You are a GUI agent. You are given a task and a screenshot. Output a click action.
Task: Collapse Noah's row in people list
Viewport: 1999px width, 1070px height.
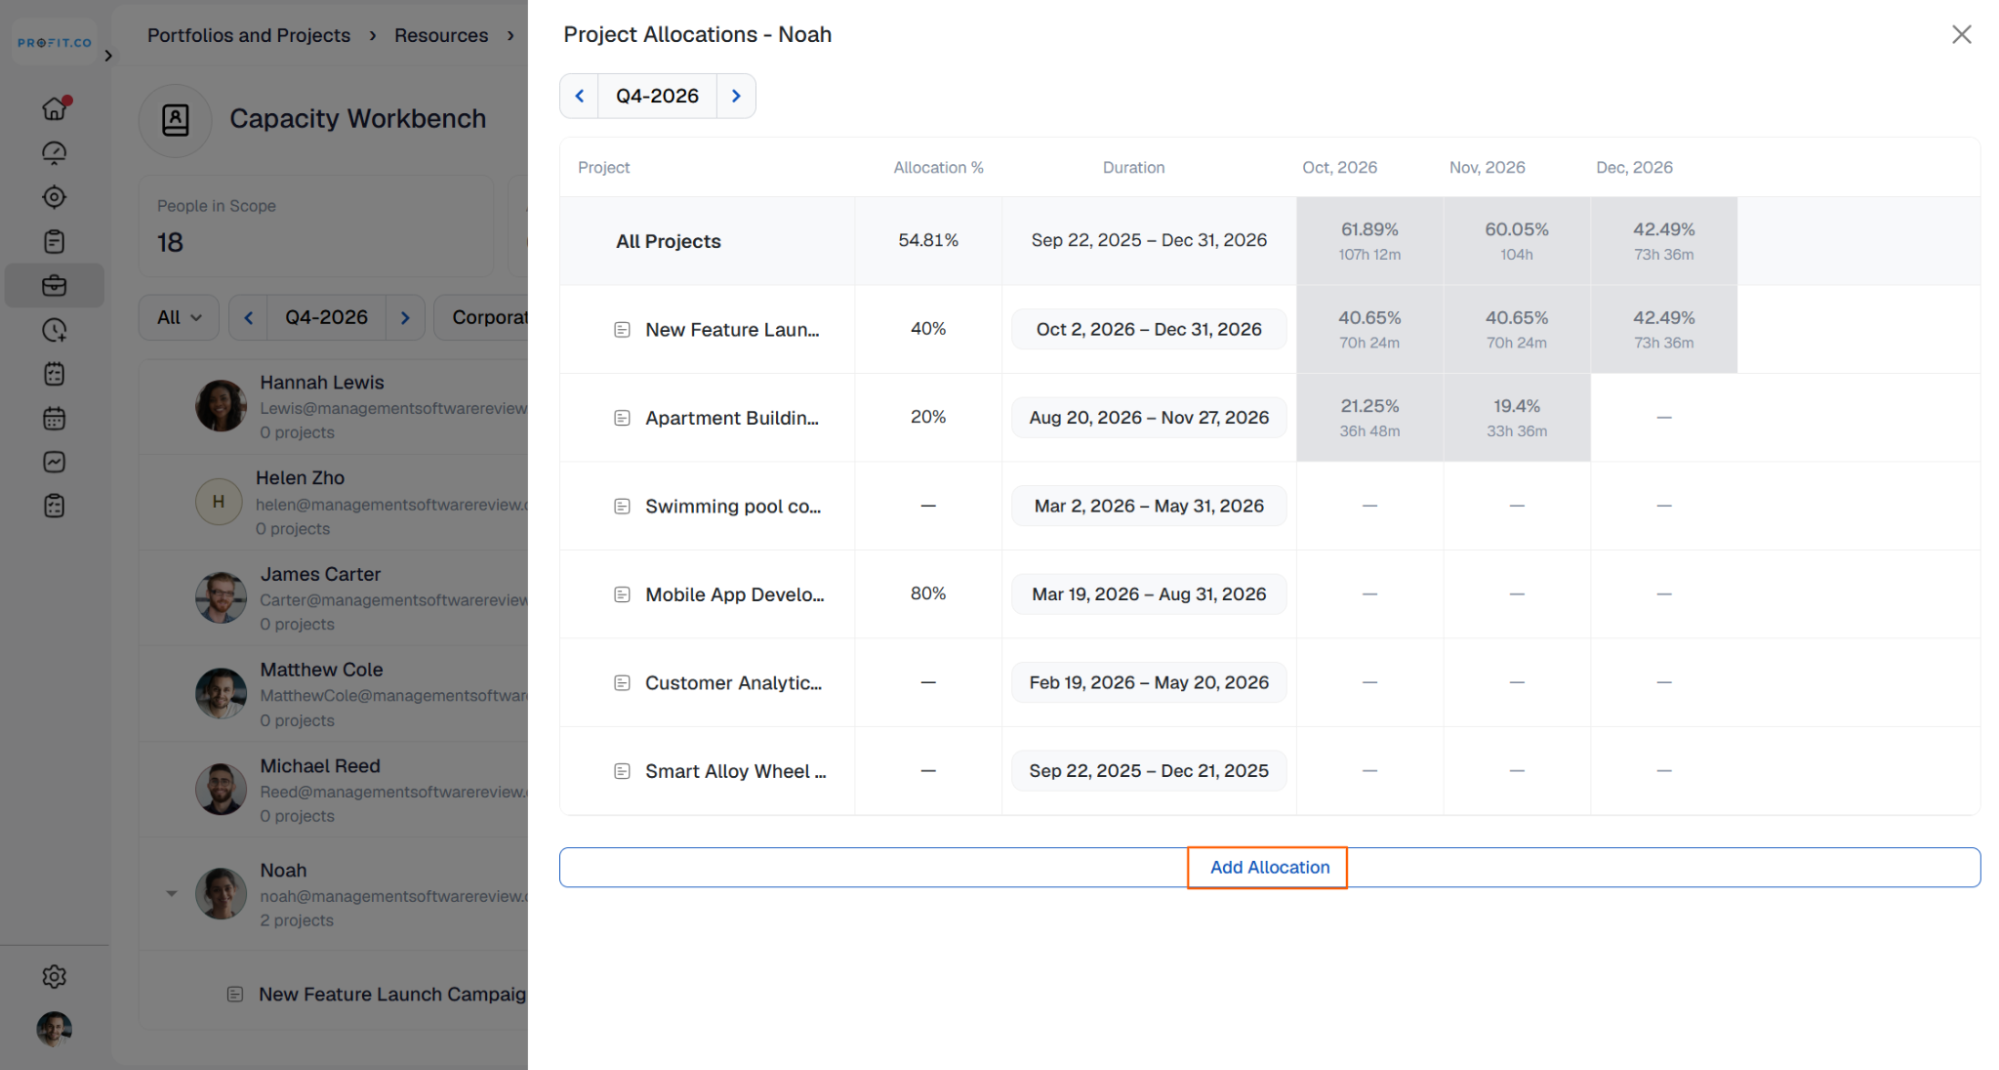[171, 893]
